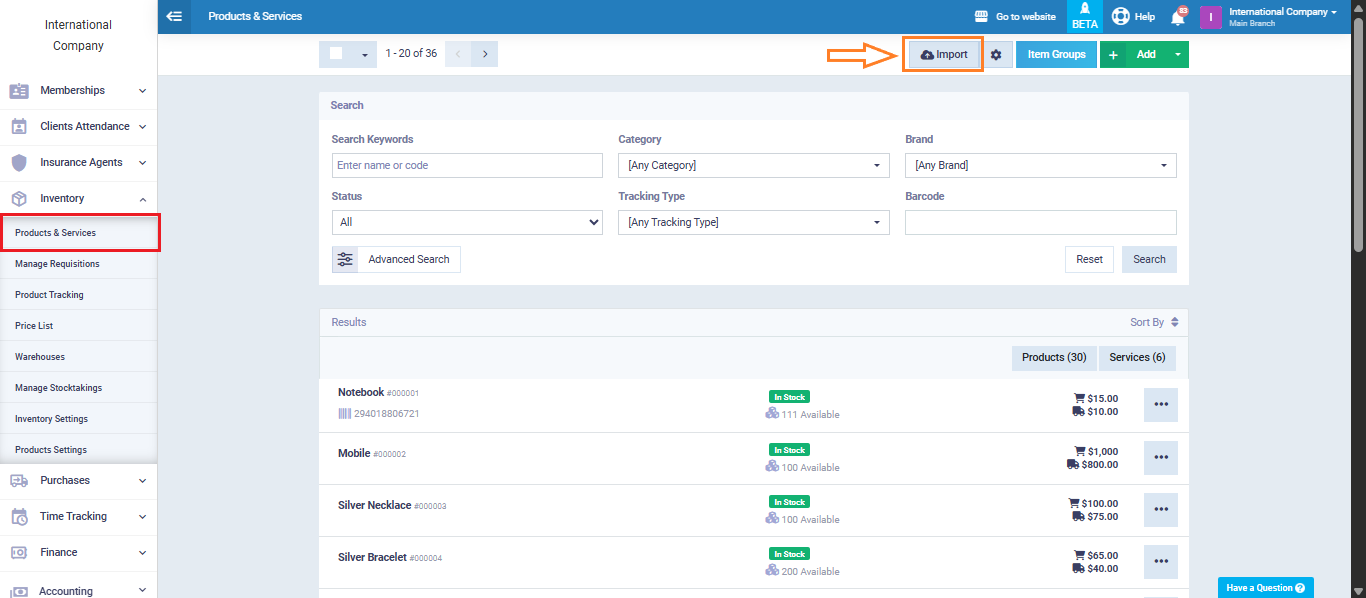The width and height of the screenshot is (1366, 598).
Task: Click the sidebar collapse arrow icon
Action: (x=174, y=16)
